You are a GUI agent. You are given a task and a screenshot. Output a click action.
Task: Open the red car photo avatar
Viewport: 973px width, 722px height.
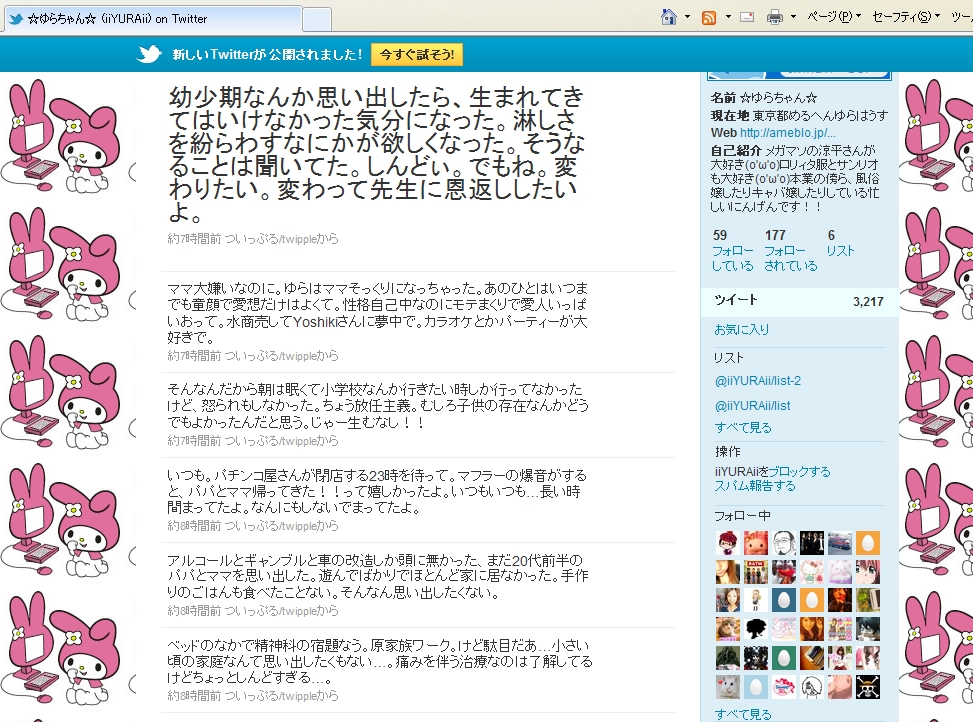[840, 543]
